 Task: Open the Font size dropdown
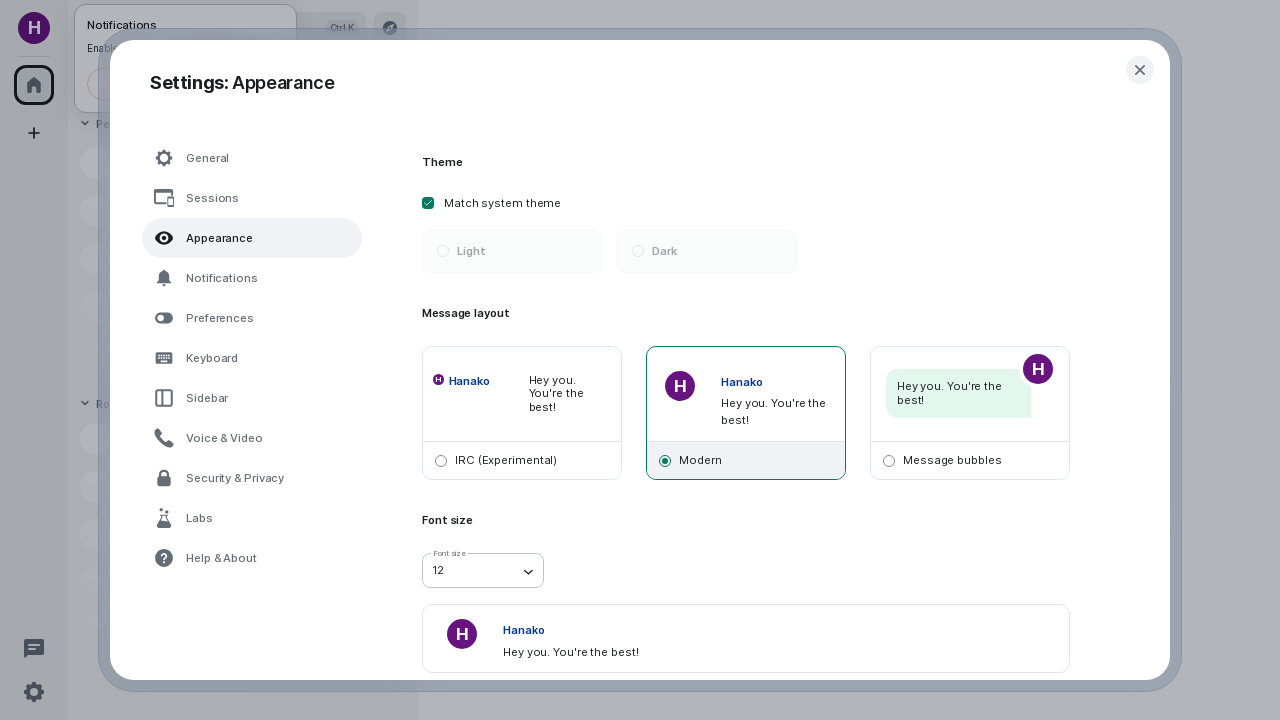pyautogui.click(x=483, y=571)
